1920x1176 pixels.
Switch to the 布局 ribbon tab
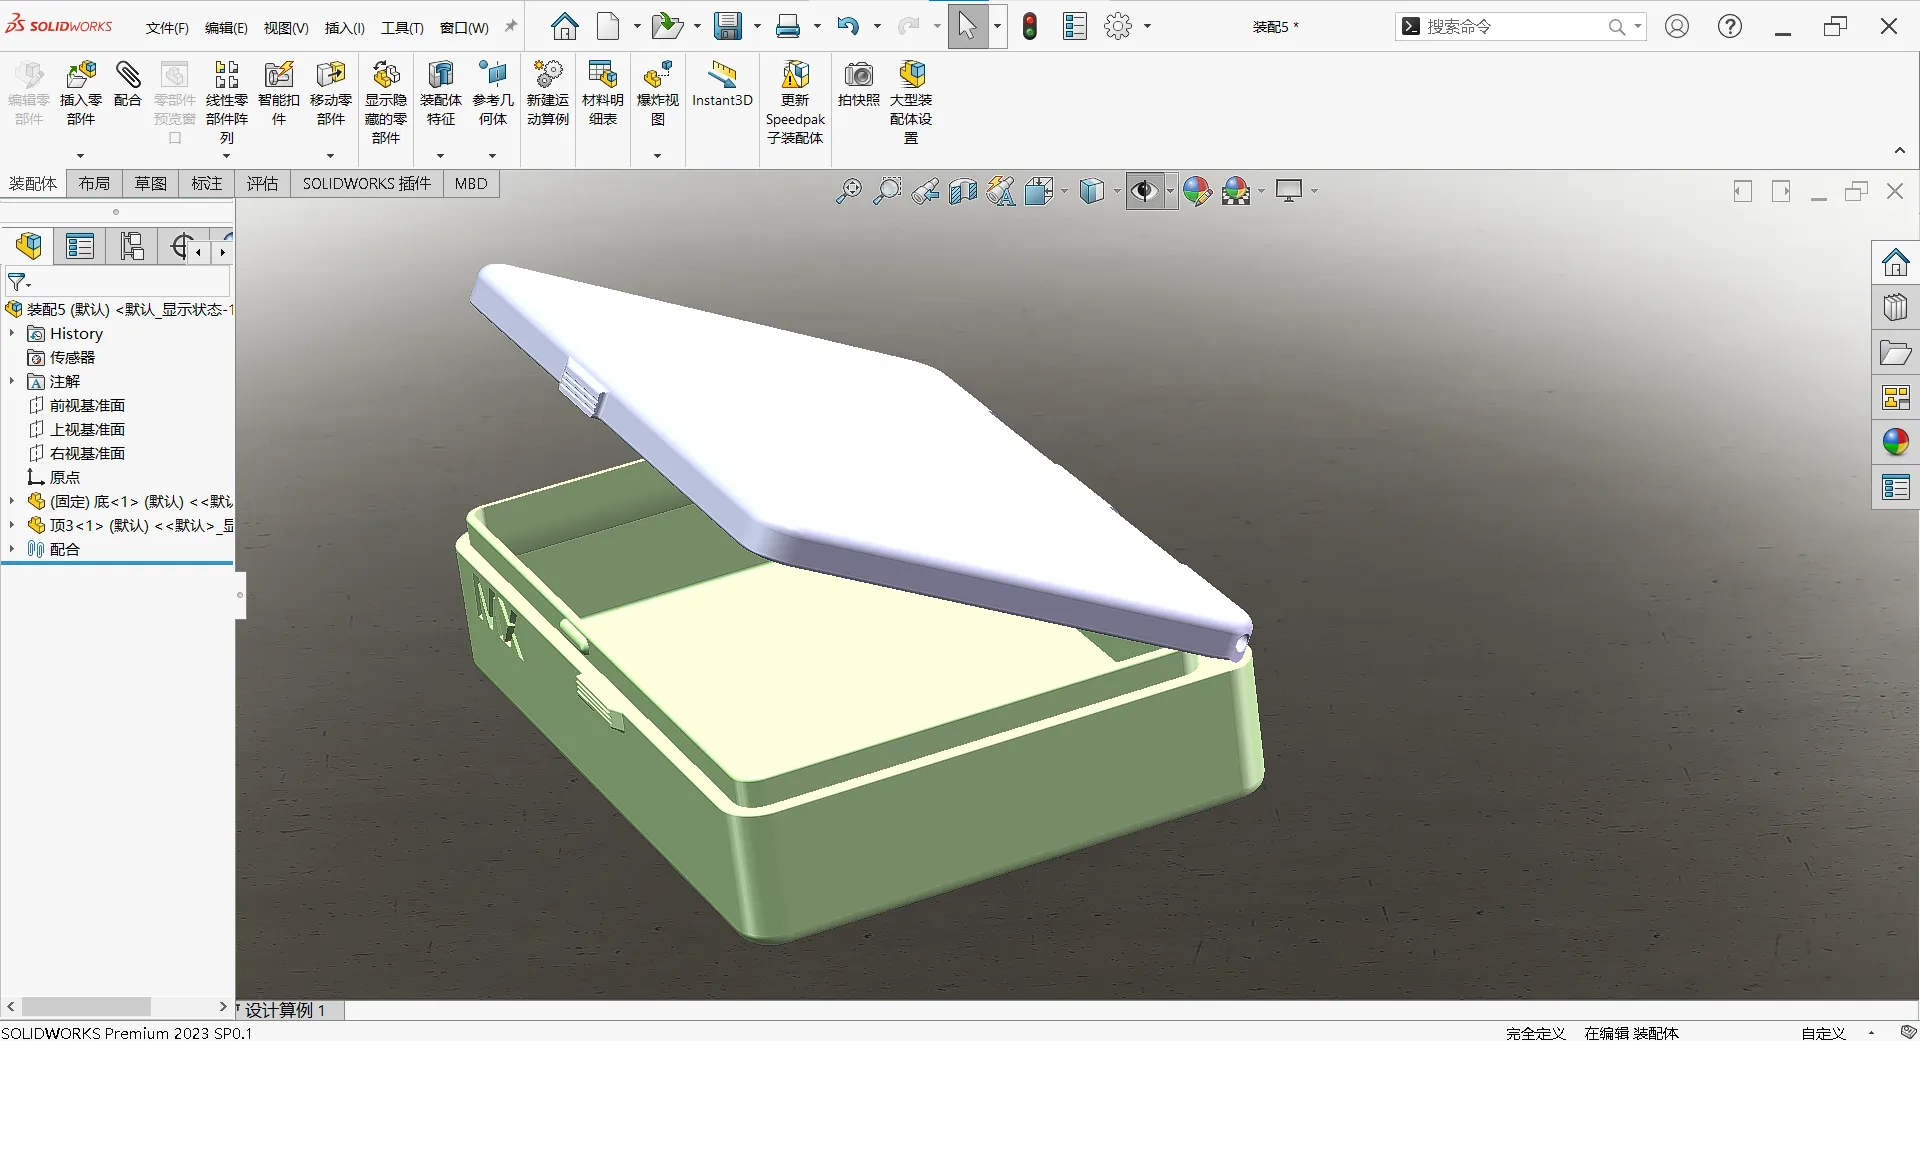coord(94,183)
